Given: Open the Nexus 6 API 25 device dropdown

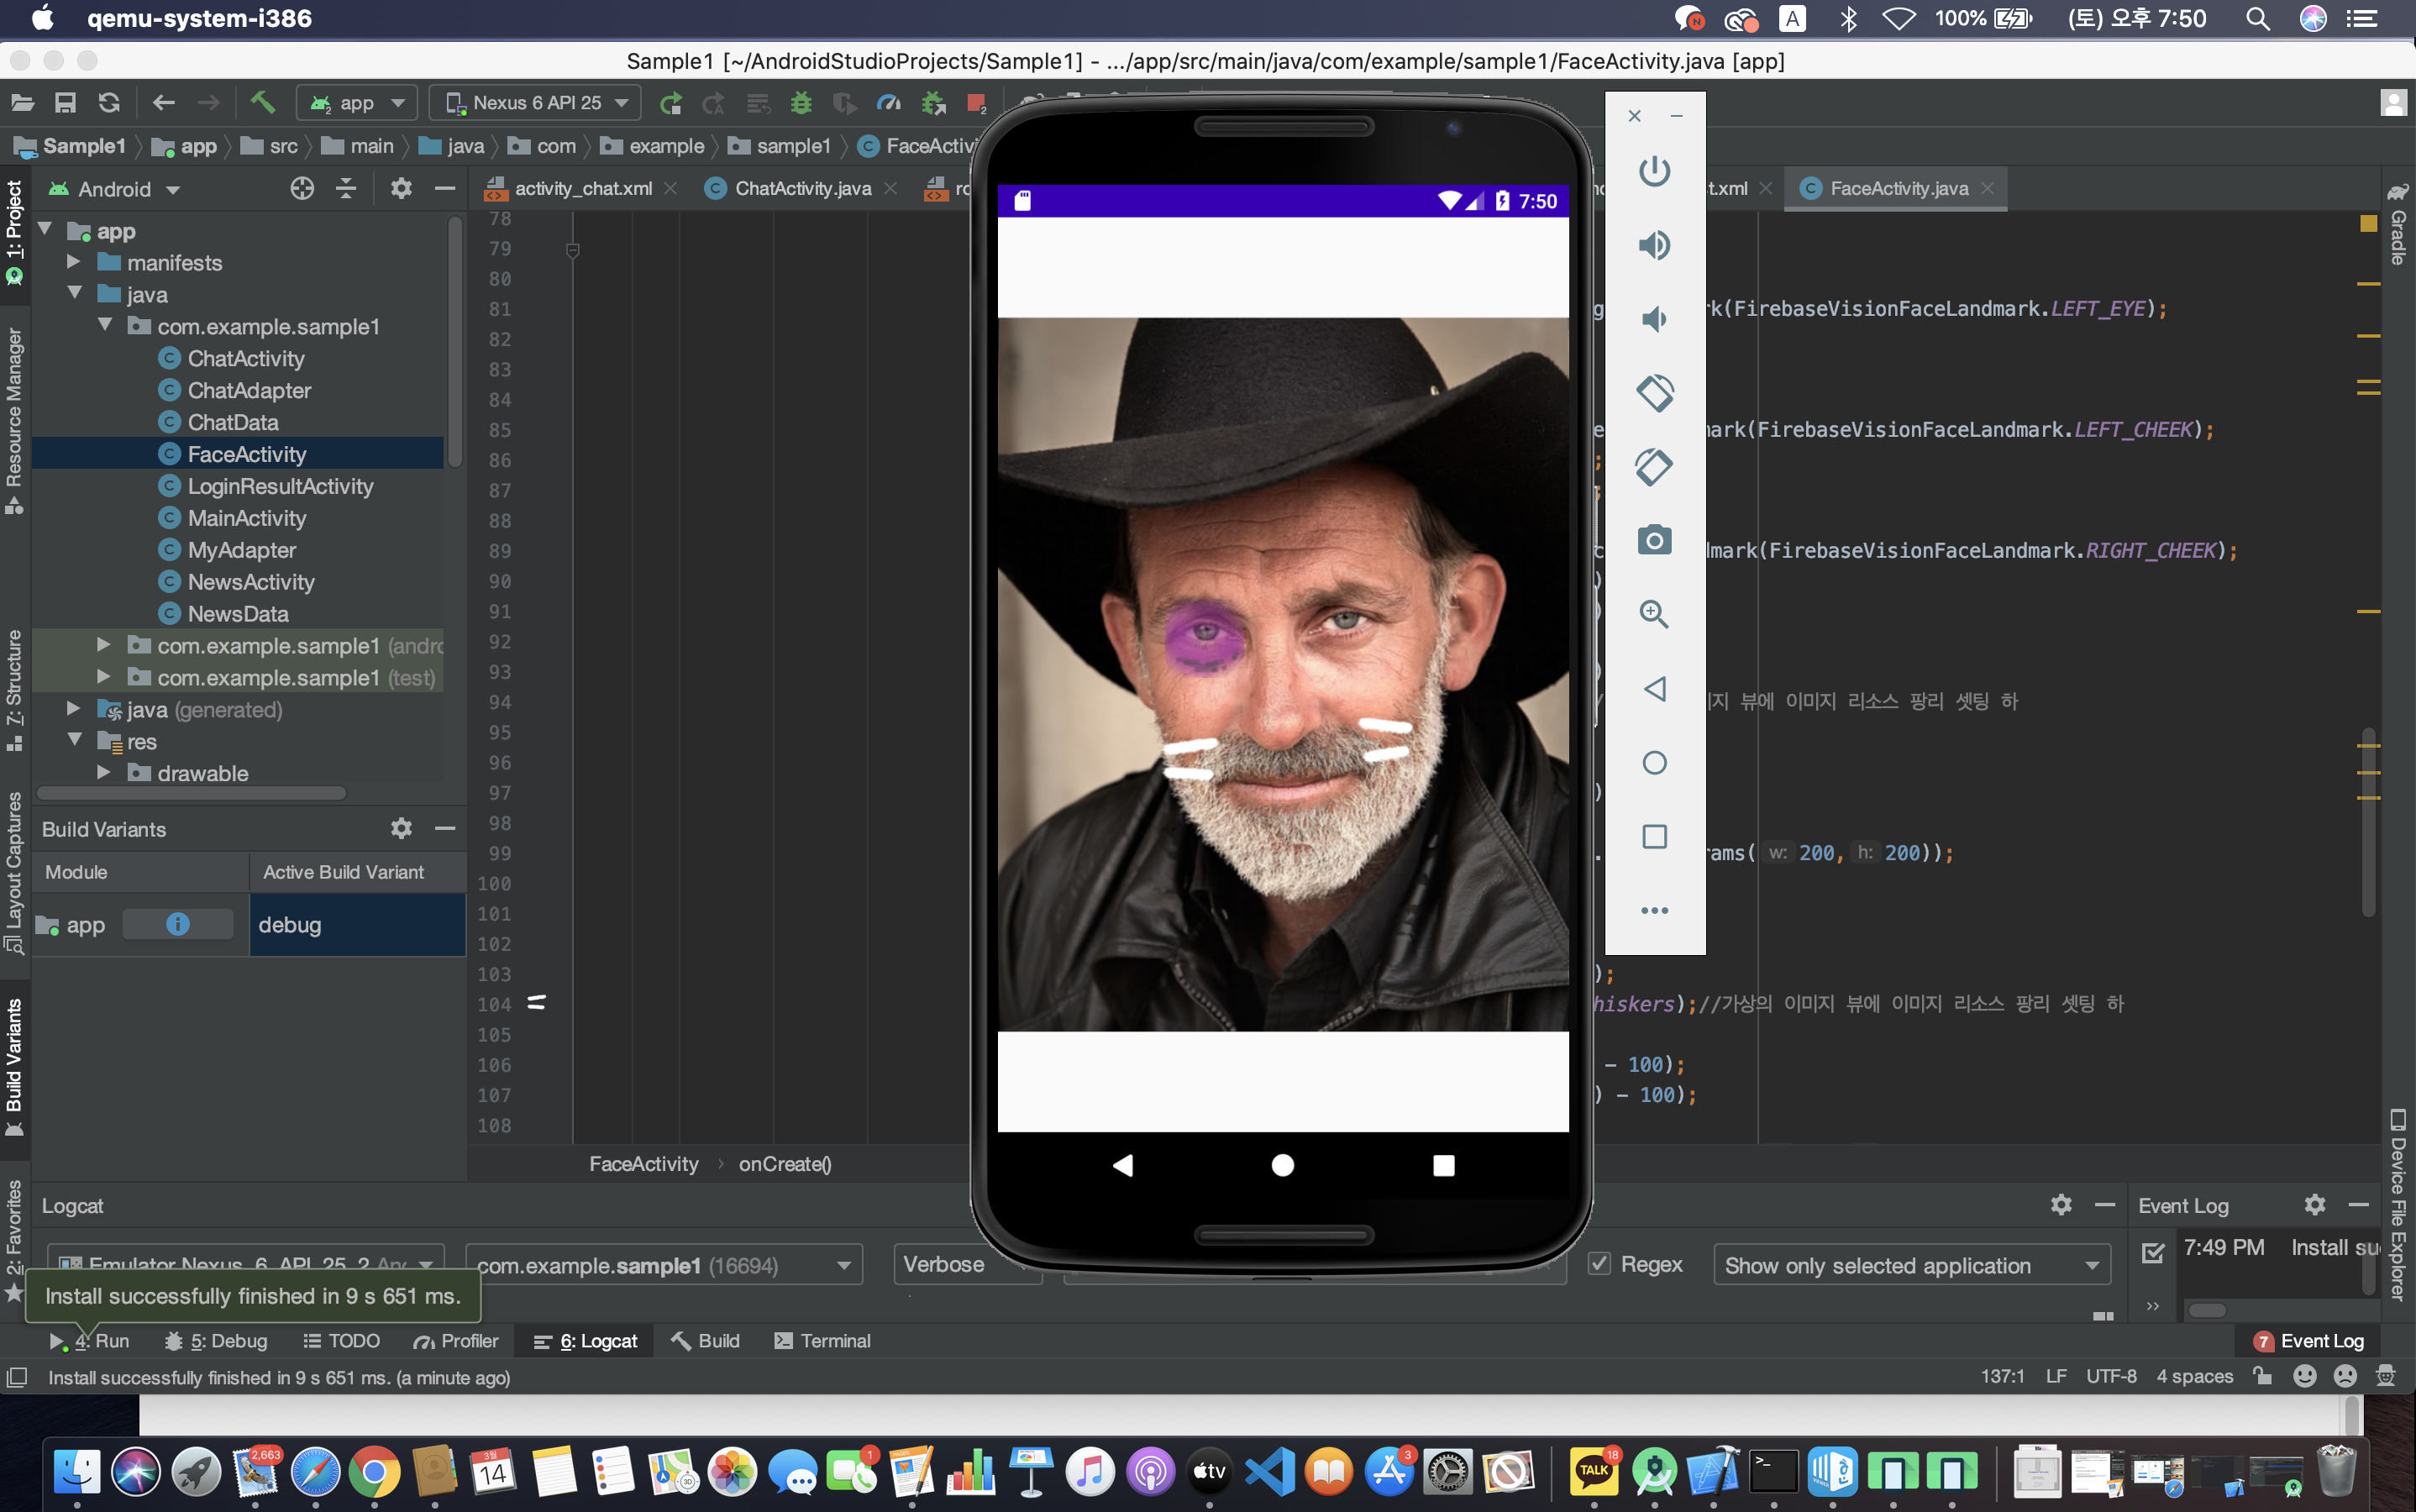Looking at the screenshot, I should [537, 103].
